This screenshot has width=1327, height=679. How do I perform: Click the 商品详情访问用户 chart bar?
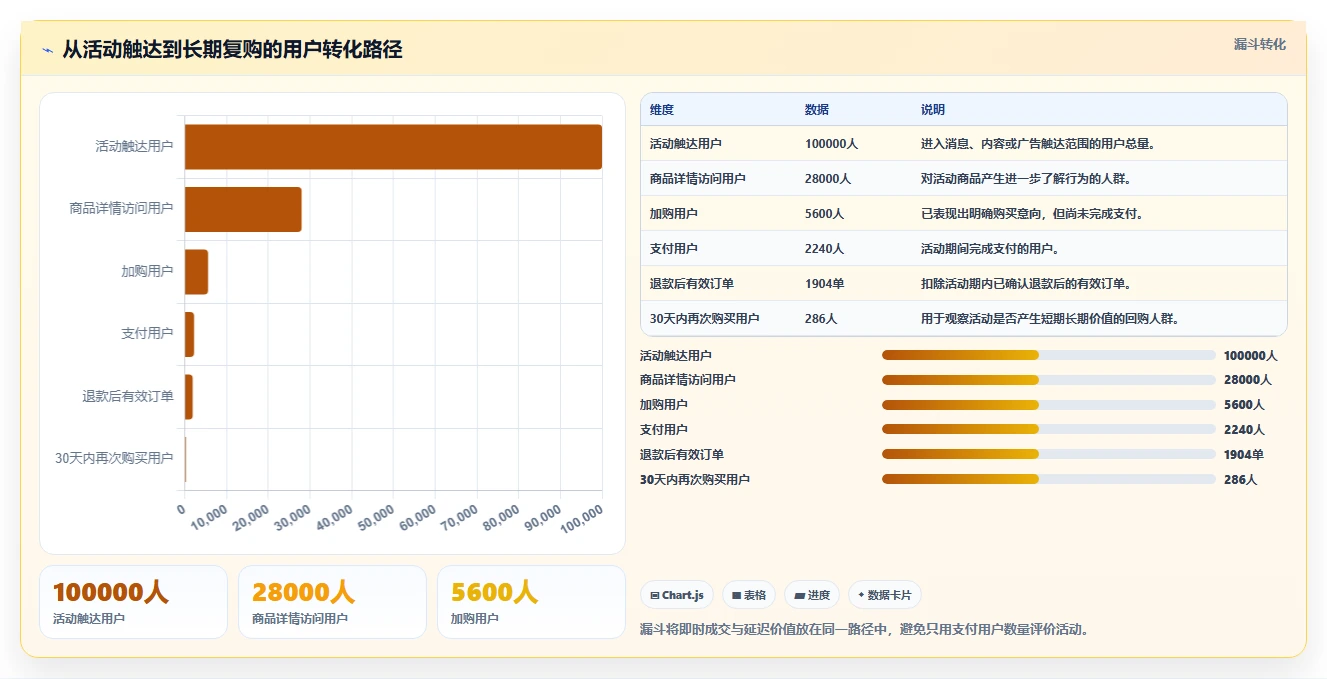243,209
